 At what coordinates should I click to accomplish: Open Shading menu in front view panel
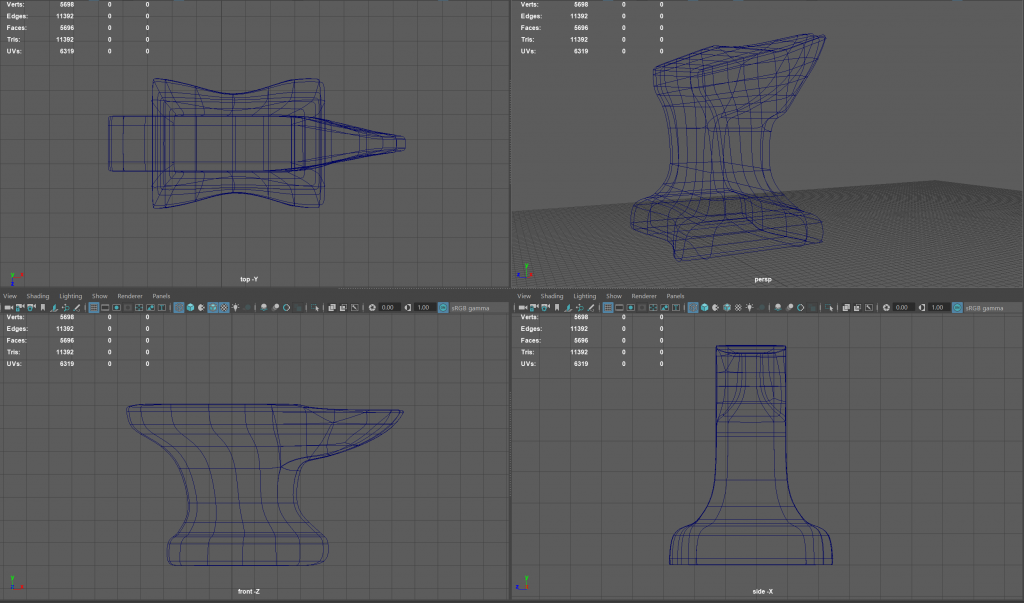point(38,297)
